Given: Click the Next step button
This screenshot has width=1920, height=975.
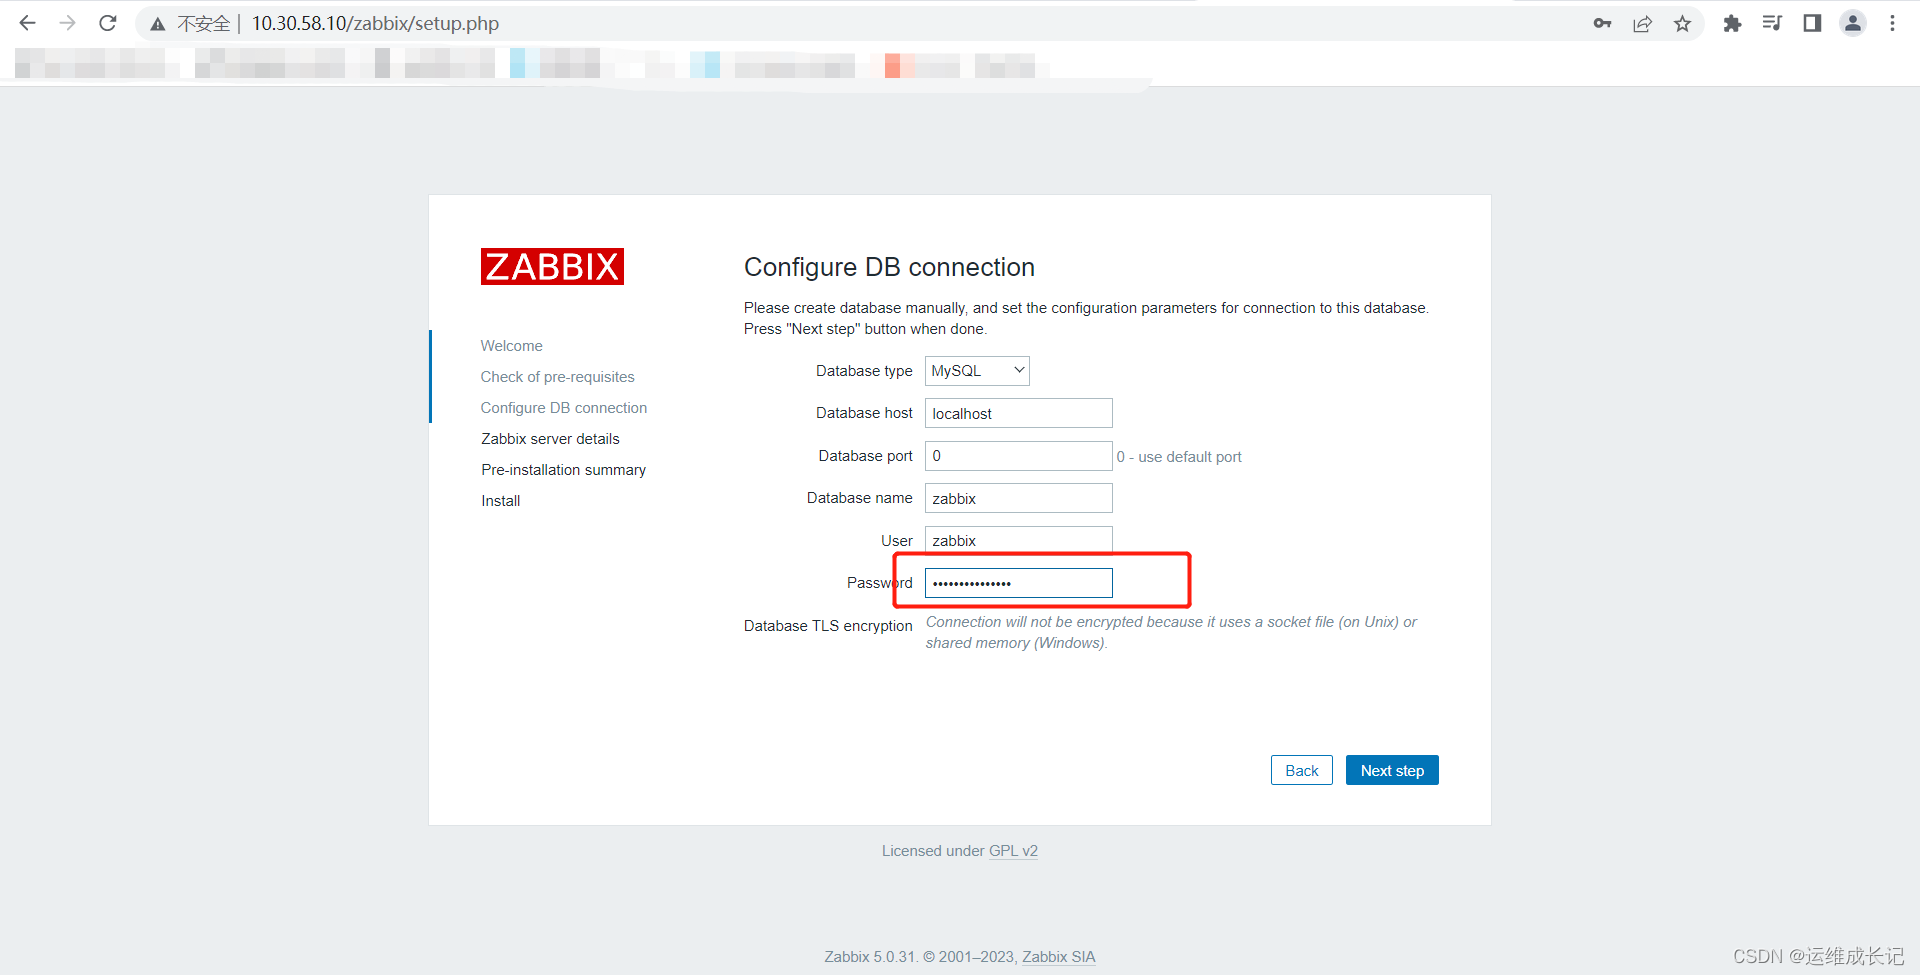Looking at the screenshot, I should tap(1392, 770).
